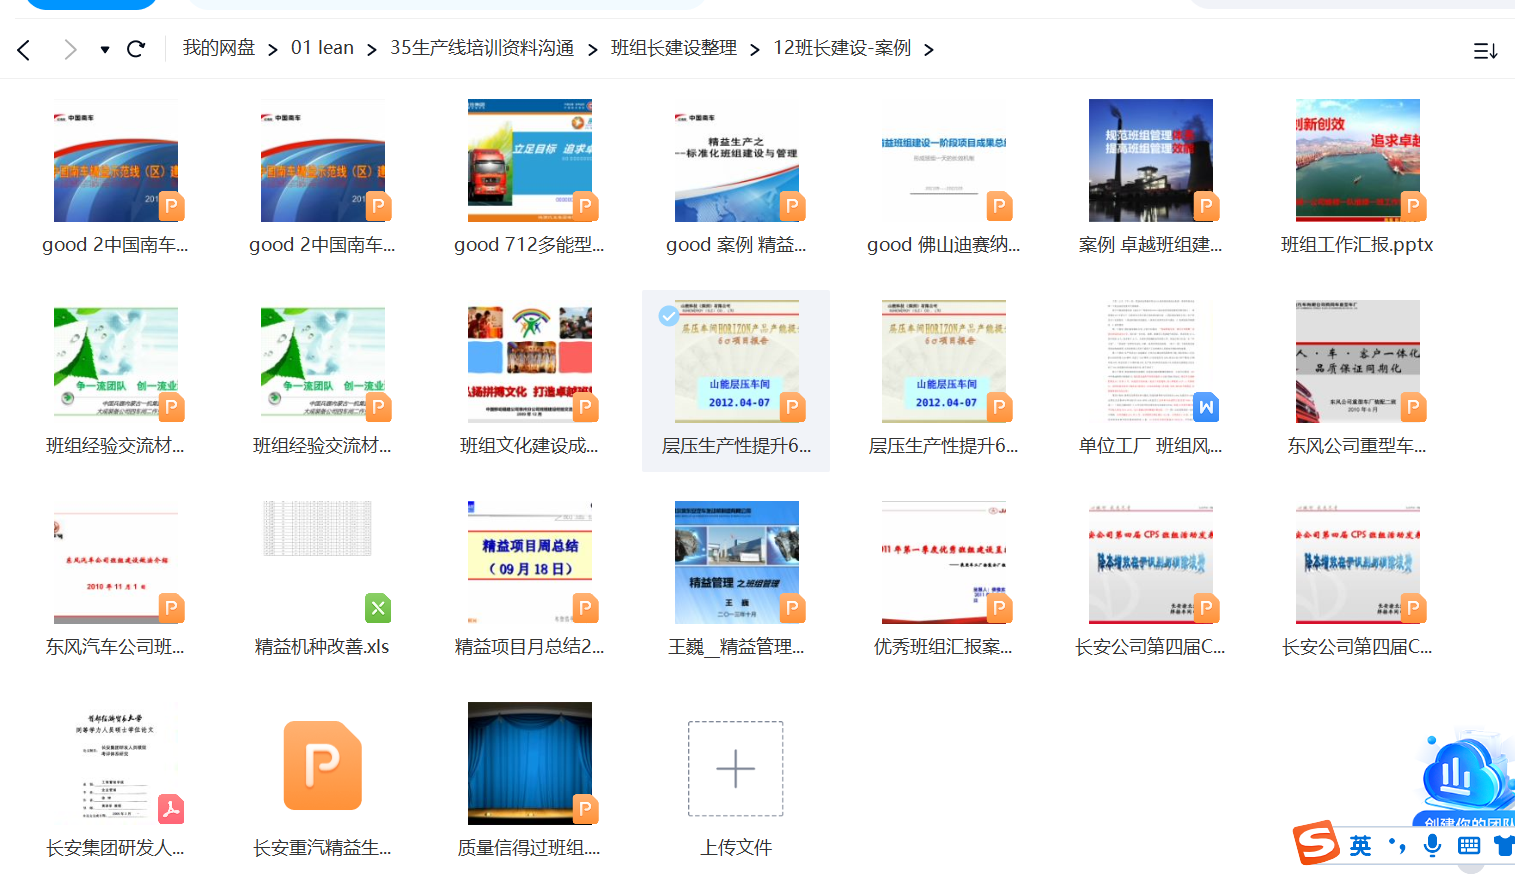
Task: Select the 质量信得过班组 curtain thumbnail
Action: point(529,762)
